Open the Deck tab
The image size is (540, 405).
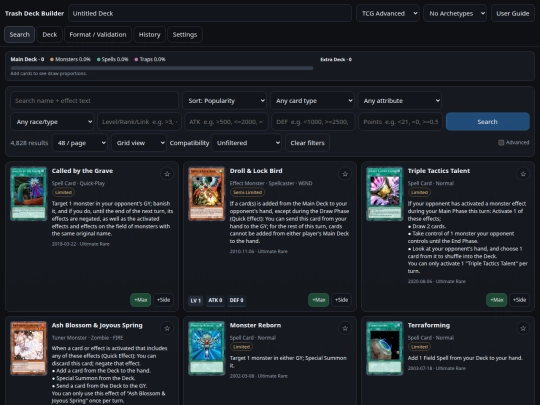click(x=50, y=34)
